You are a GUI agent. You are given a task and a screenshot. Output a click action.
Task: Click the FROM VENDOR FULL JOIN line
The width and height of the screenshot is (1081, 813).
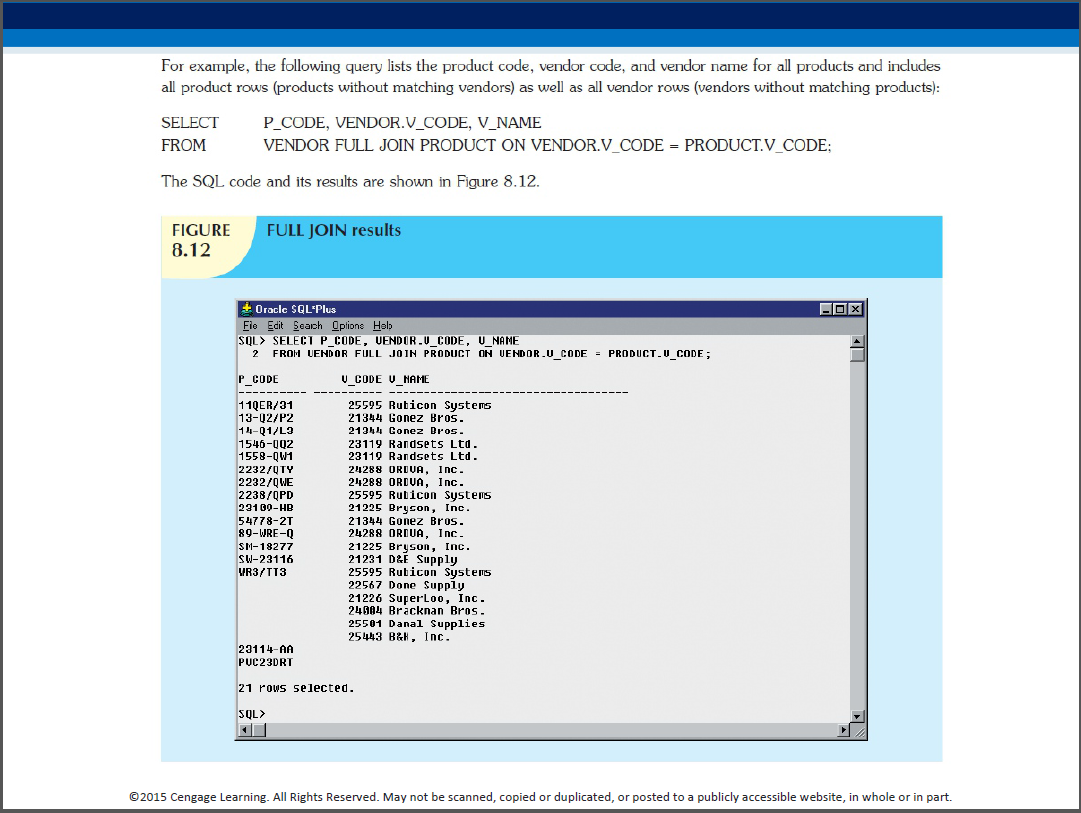(481, 354)
